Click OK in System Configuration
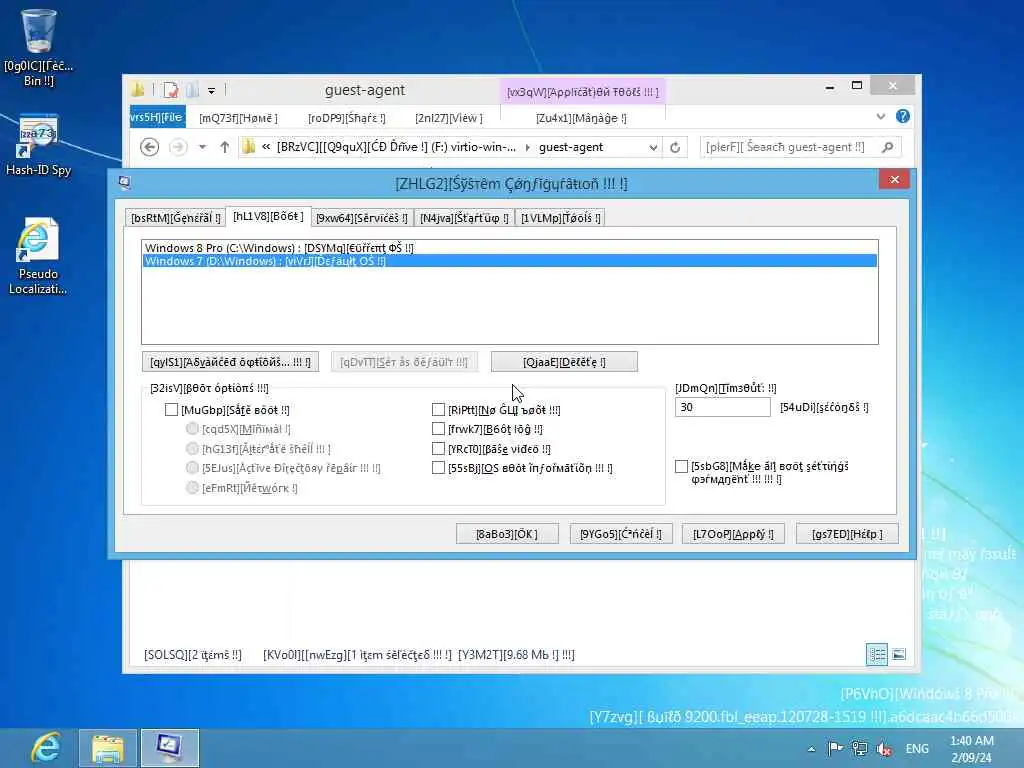The image size is (1024, 768). [507, 534]
